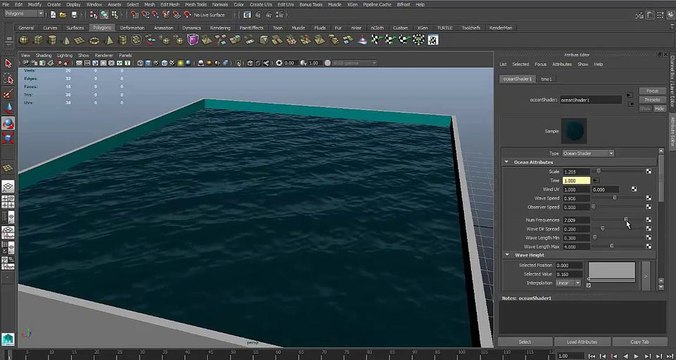
Task: Click the Load Attributes button
Action: pyautogui.click(x=582, y=342)
